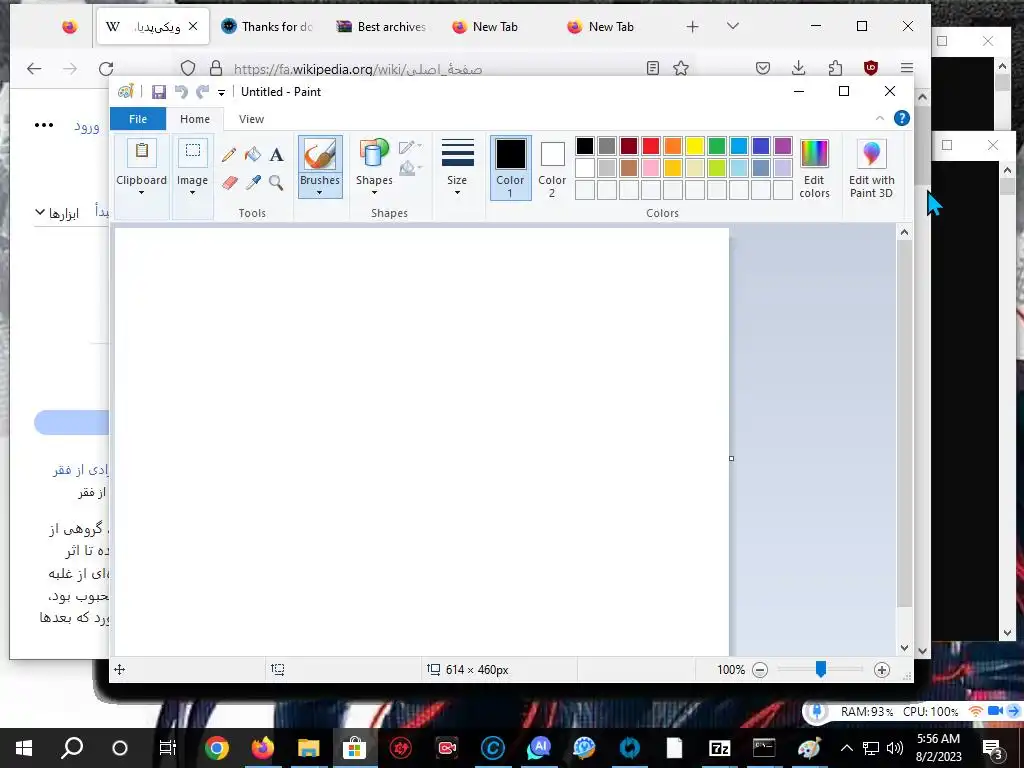The height and width of the screenshot is (768, 1024).
Task: Click the Paint zoom in plus button
Action: 882,669
